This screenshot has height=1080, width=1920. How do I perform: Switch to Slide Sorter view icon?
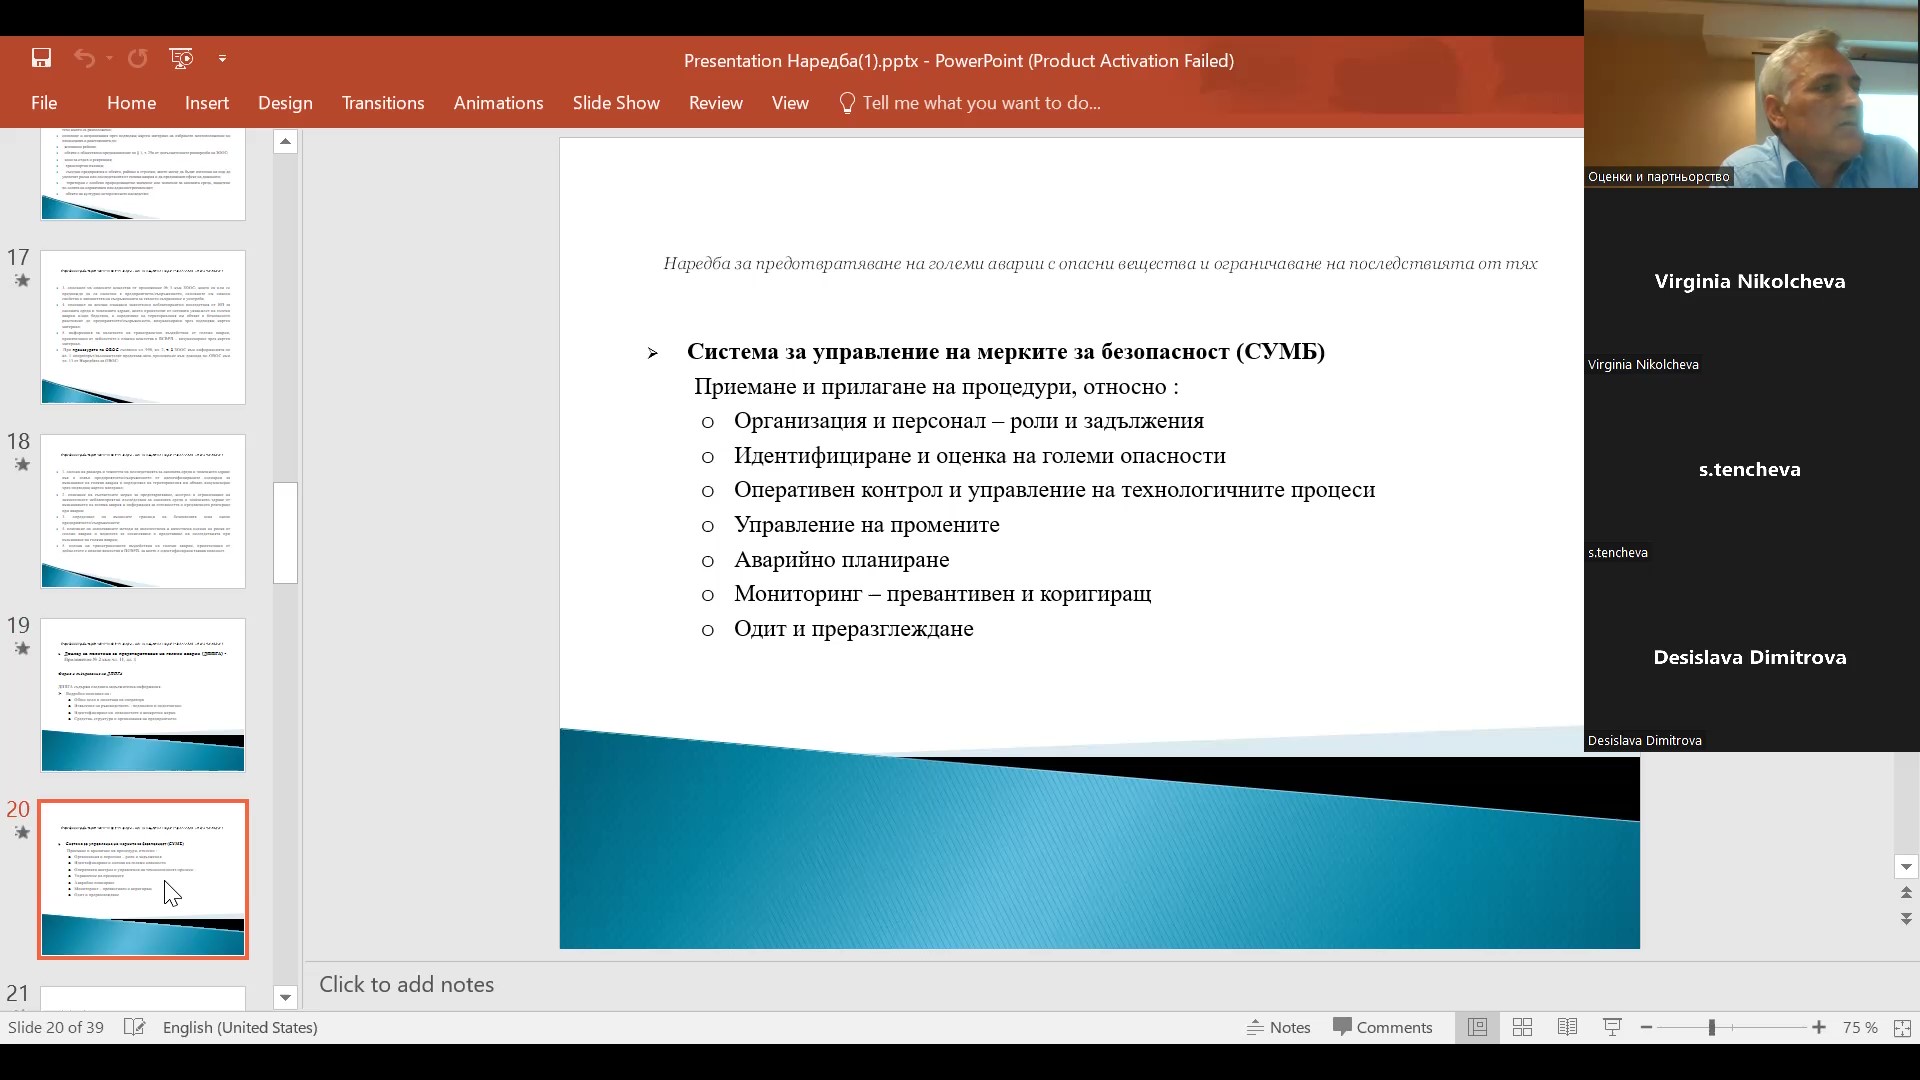(x=1522, y=1027)
